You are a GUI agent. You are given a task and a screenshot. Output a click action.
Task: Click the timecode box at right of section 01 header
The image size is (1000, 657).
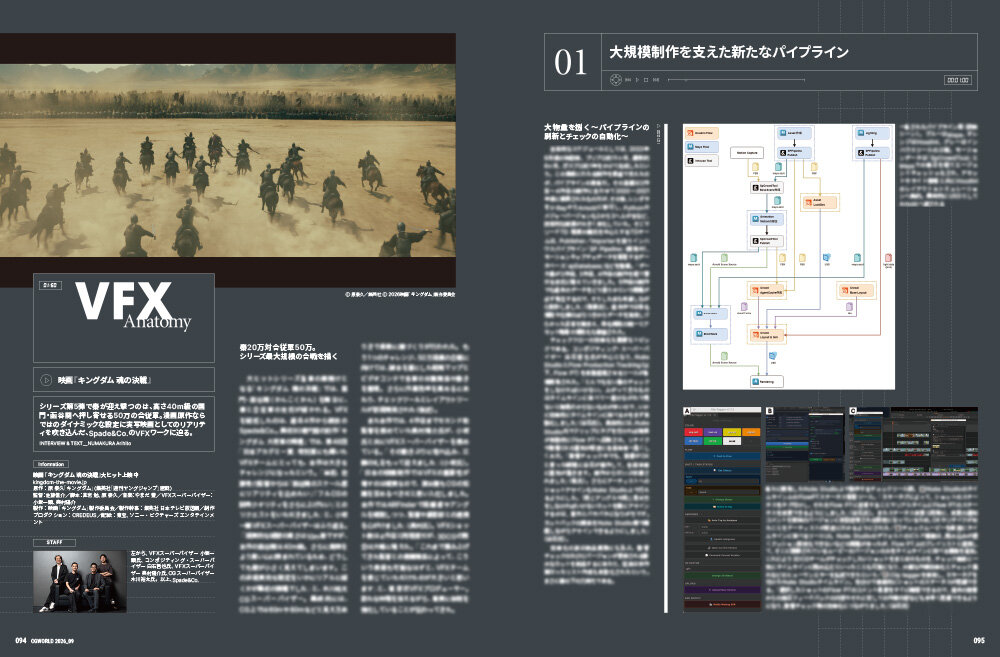[958, 80]
